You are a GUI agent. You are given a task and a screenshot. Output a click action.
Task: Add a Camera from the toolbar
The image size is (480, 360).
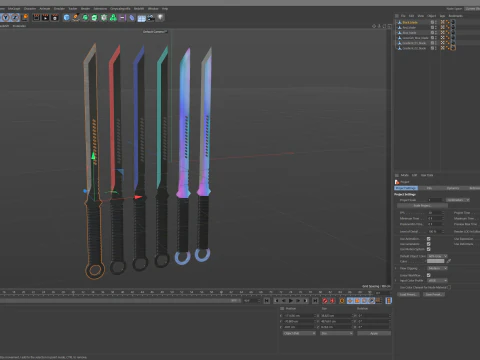(x=151, y=17)
